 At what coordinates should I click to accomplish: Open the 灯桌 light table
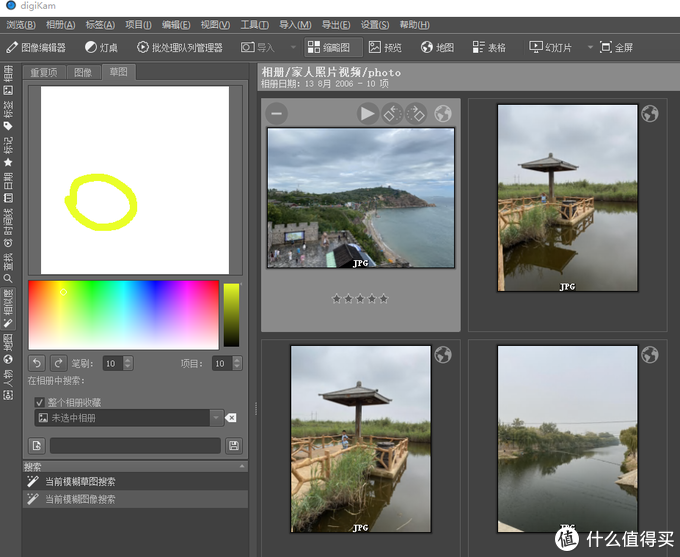pos(101,47)
